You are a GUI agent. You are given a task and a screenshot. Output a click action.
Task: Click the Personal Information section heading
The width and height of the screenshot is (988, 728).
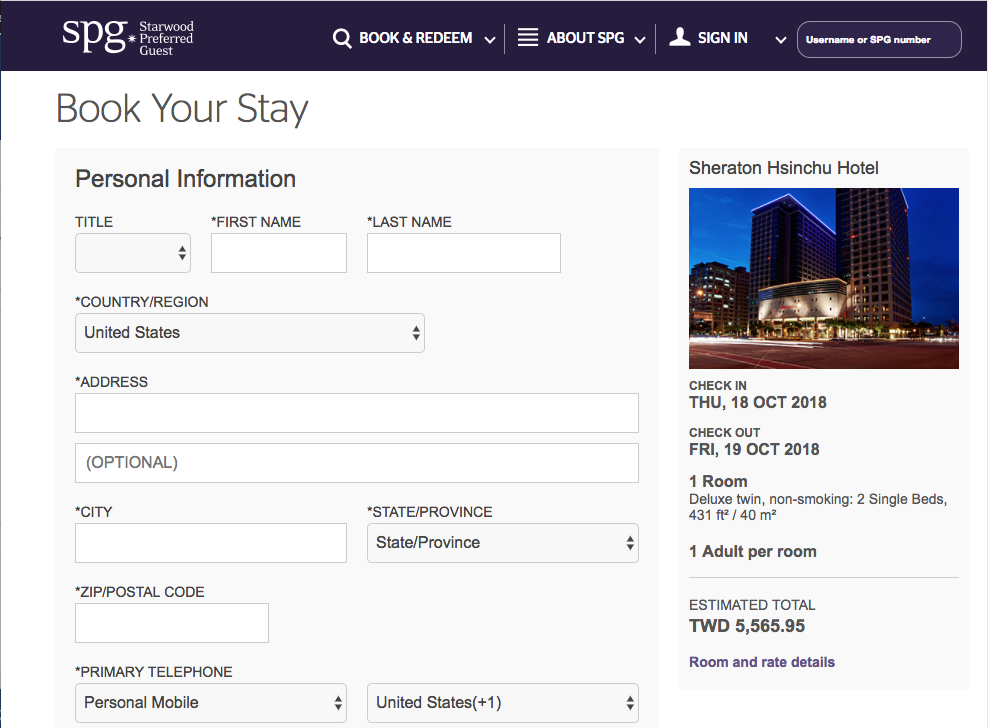[x=185, y=179]
